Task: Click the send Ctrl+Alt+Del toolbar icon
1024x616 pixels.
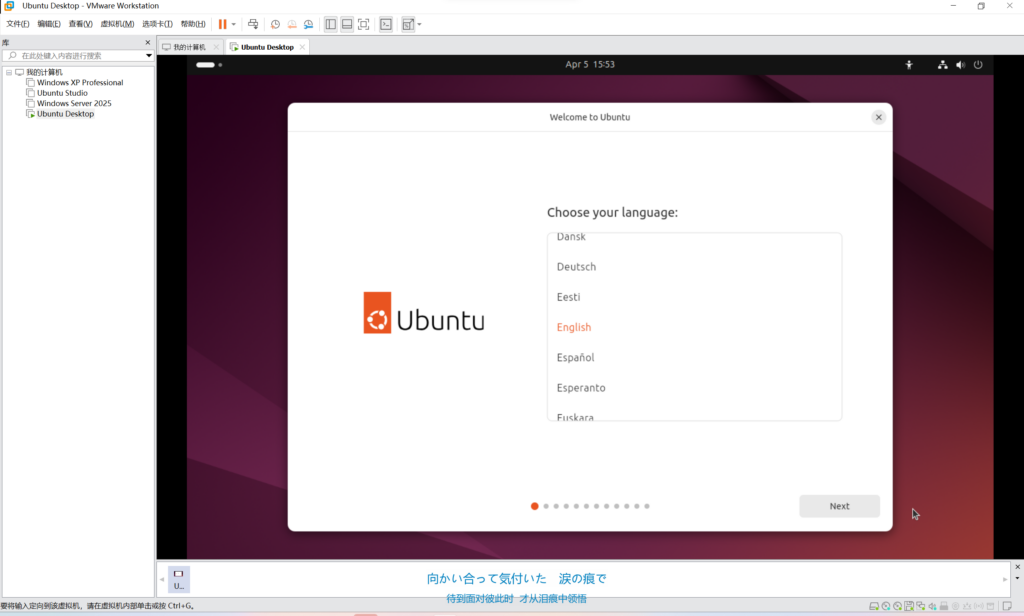Action: click(253, 24)
